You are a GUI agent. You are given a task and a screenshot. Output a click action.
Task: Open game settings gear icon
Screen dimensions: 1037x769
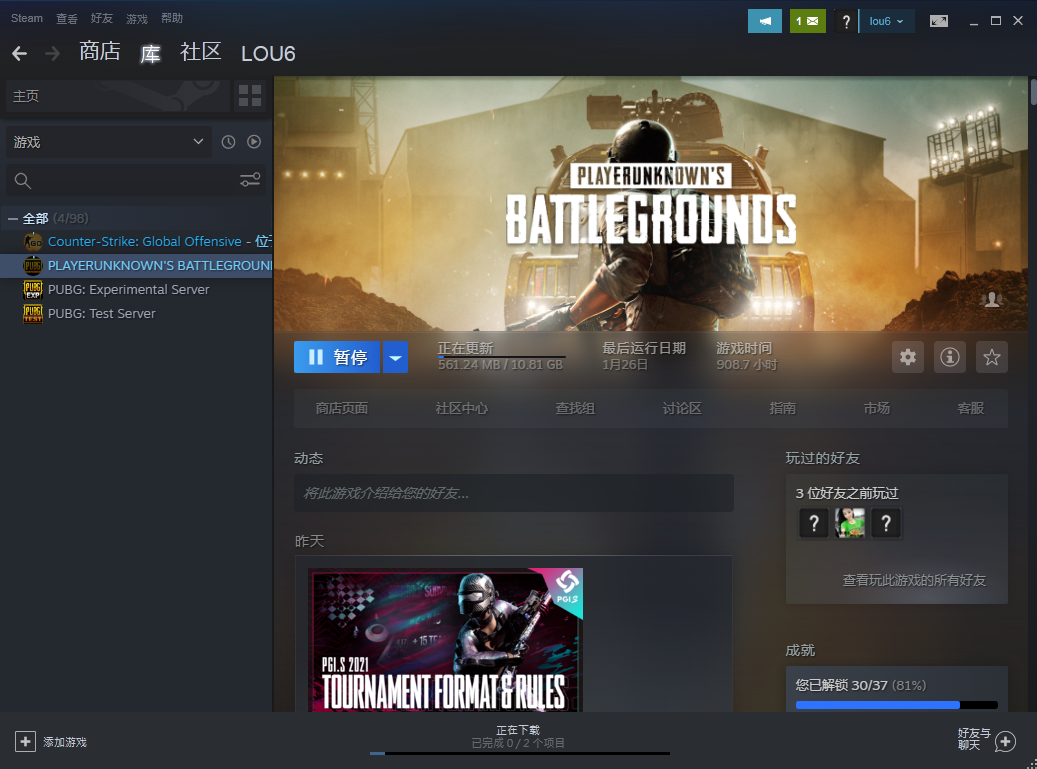pyautogui.click(x=907, y=357)
